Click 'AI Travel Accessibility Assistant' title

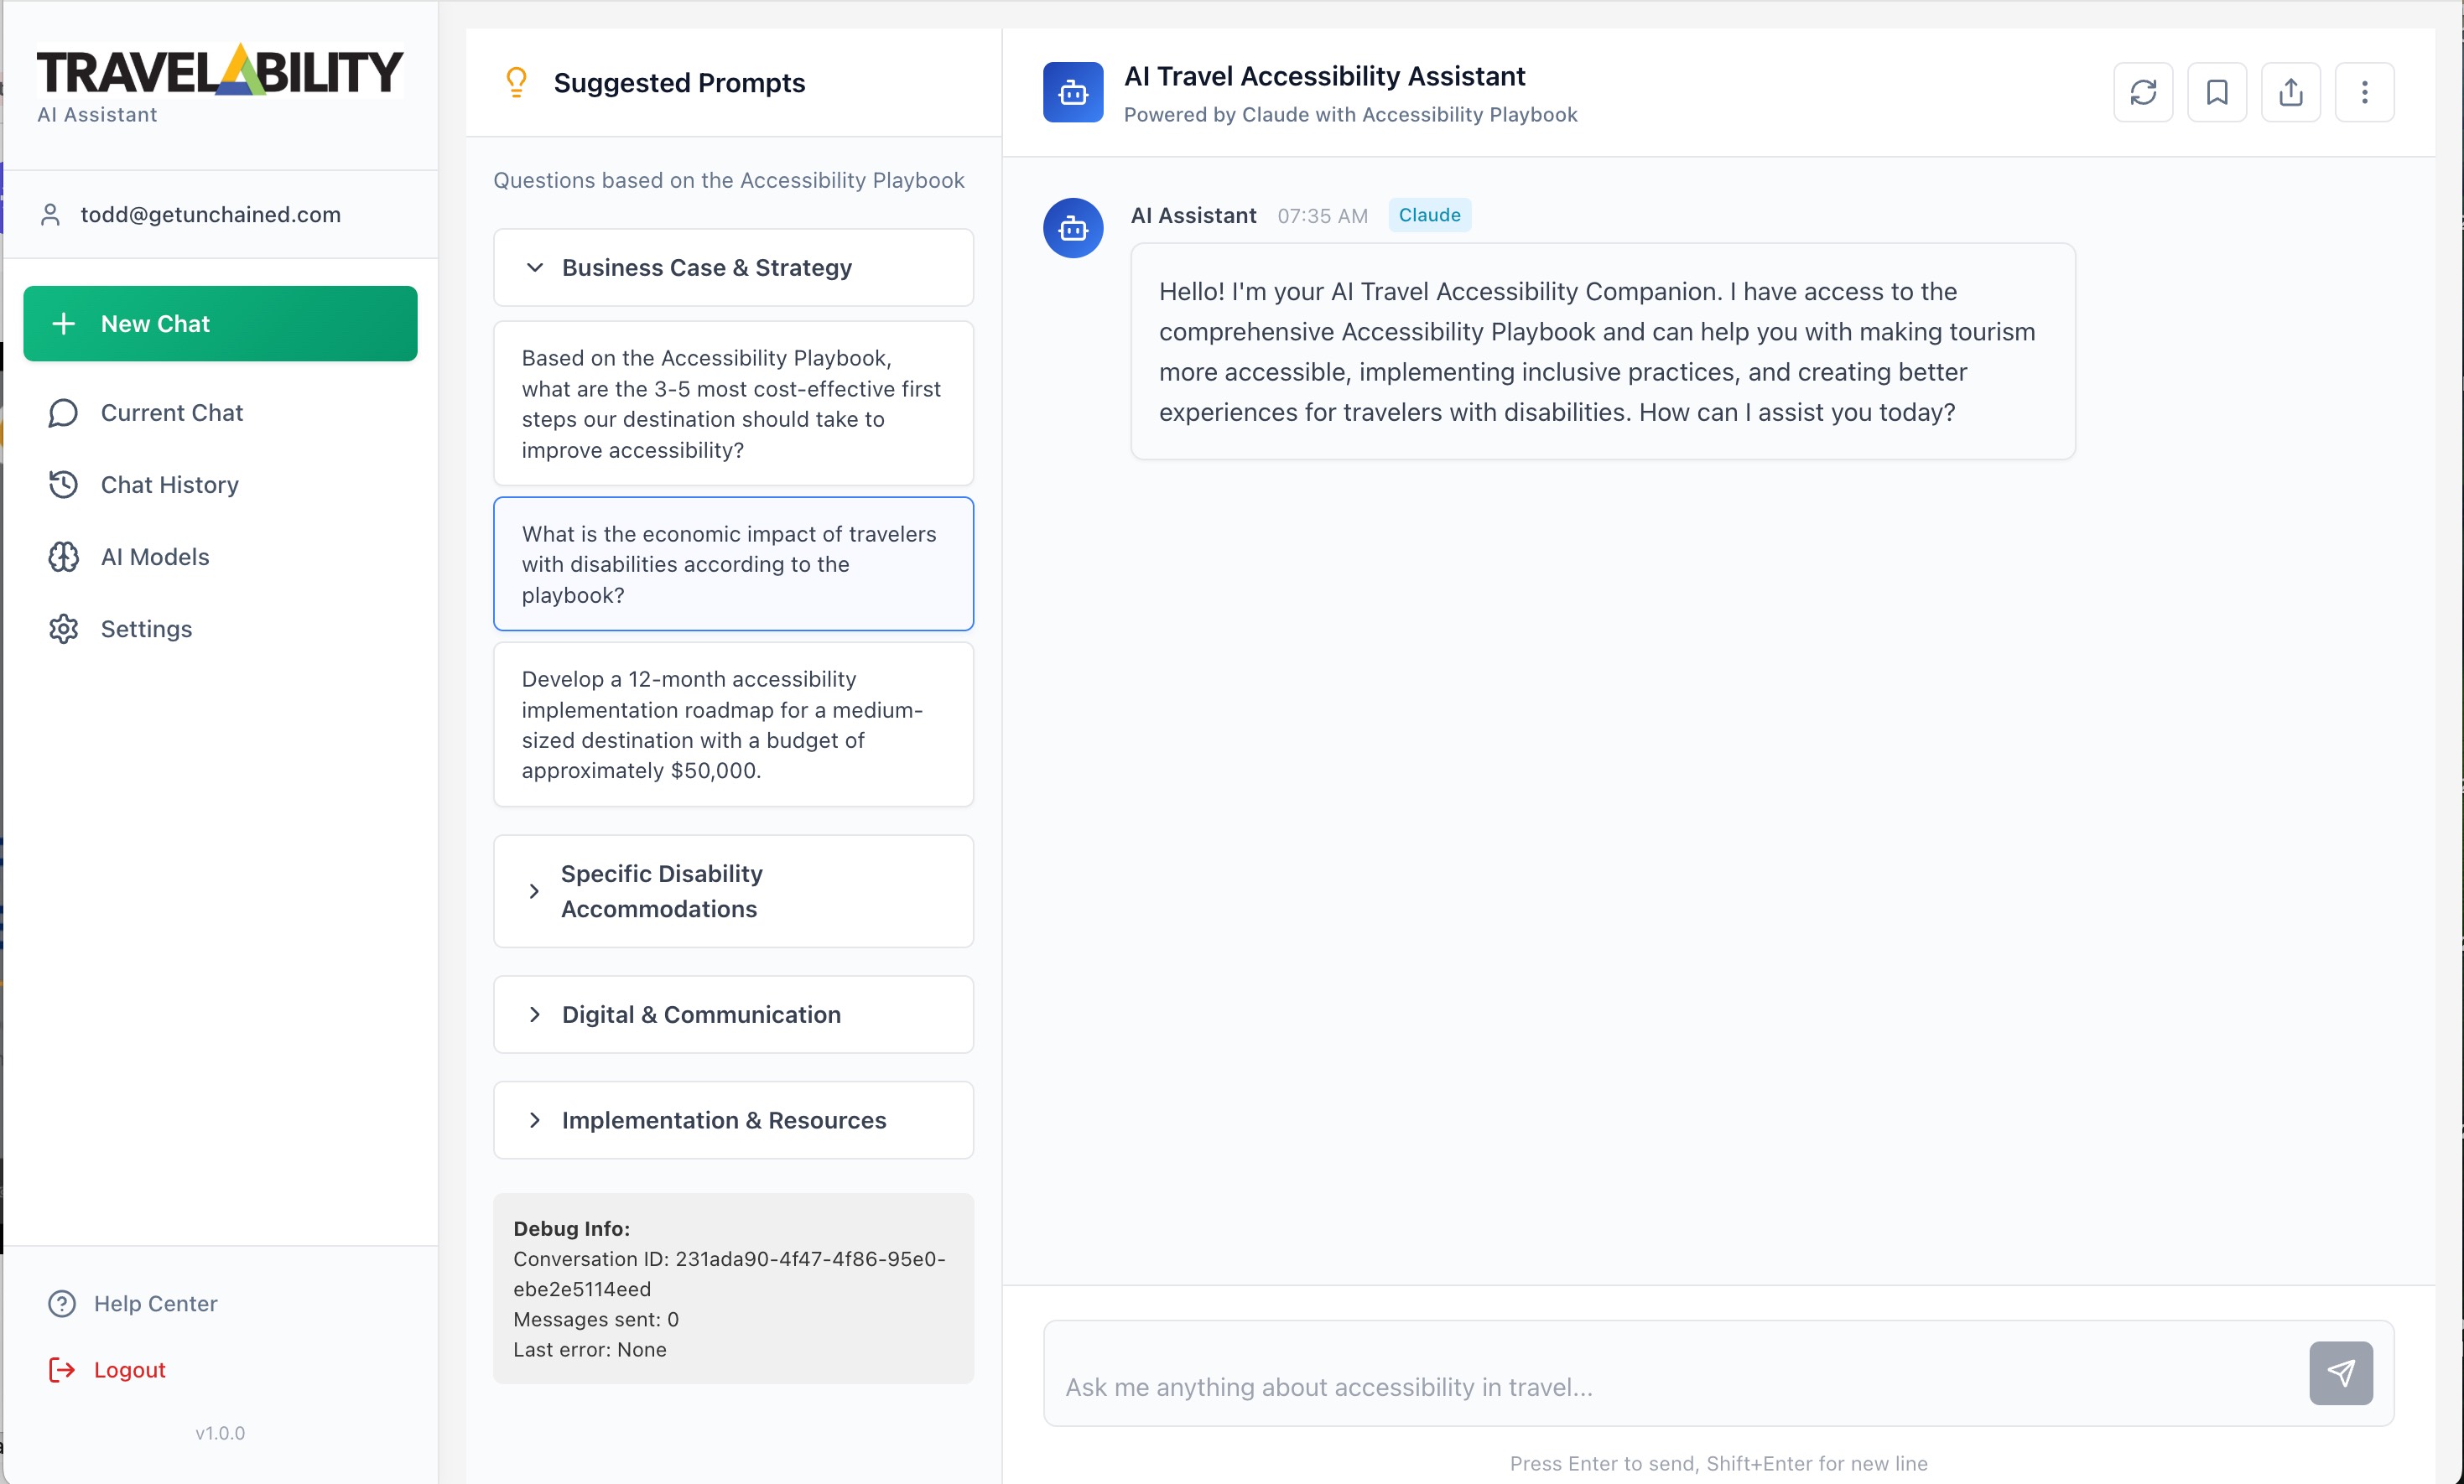click(x=1325, y=76)
